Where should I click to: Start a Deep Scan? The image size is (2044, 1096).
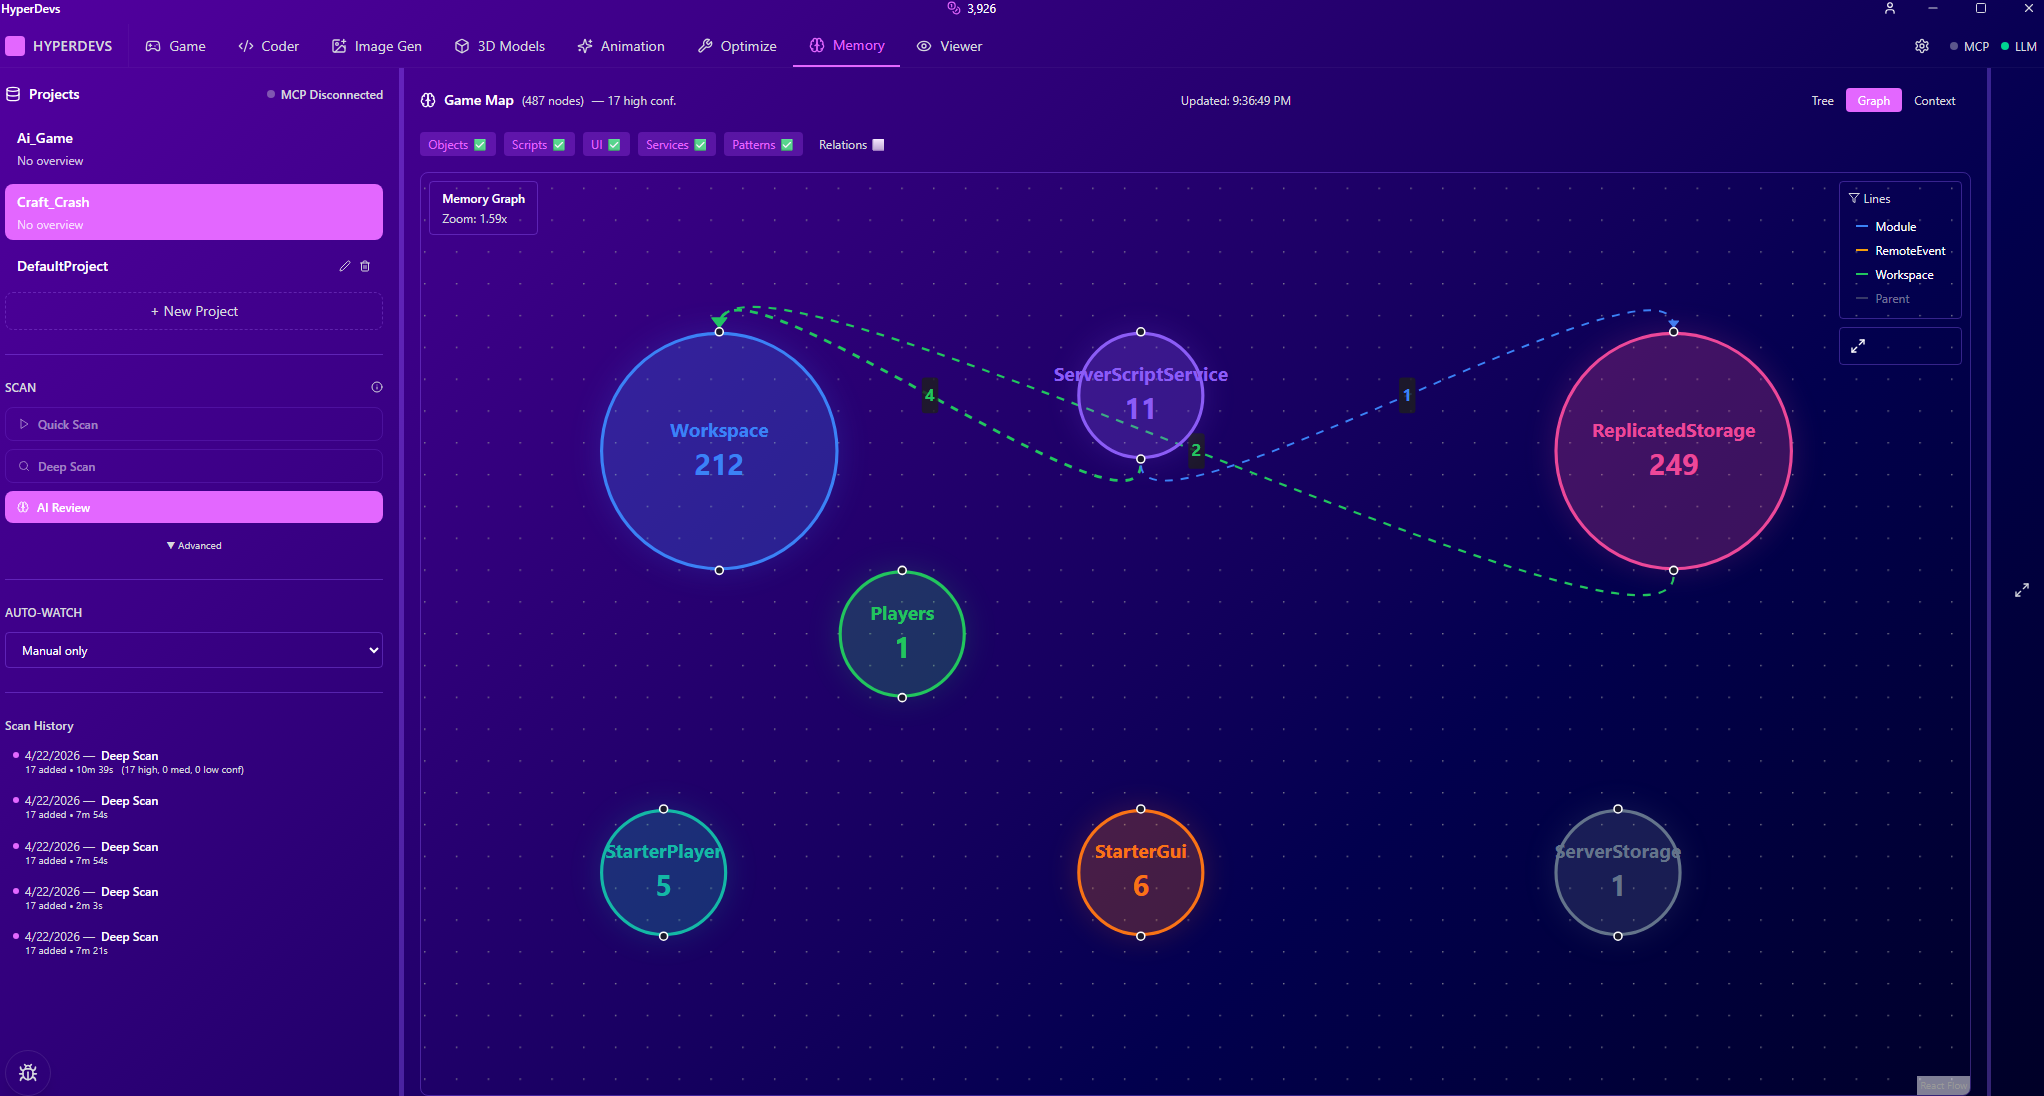pos(194,467)
